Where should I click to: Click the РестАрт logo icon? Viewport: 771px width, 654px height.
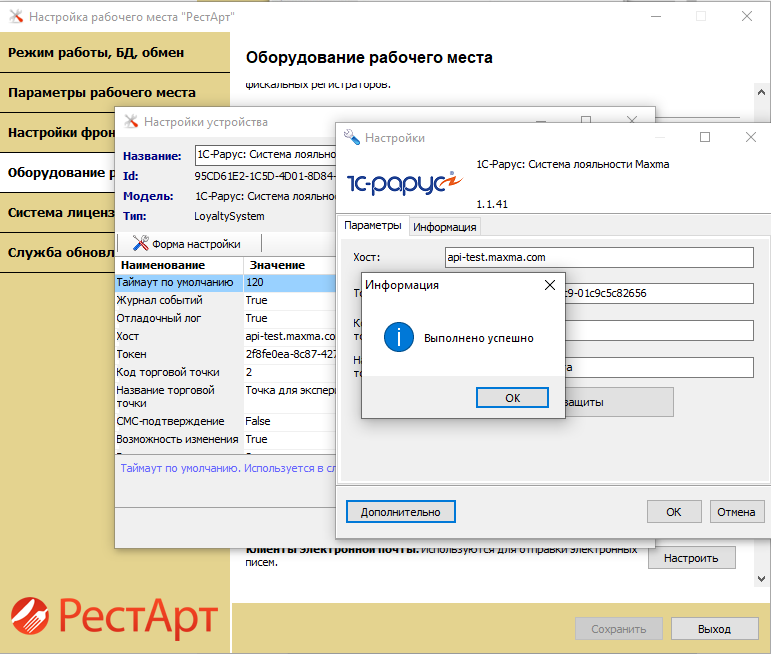click(x=30, y=616)
